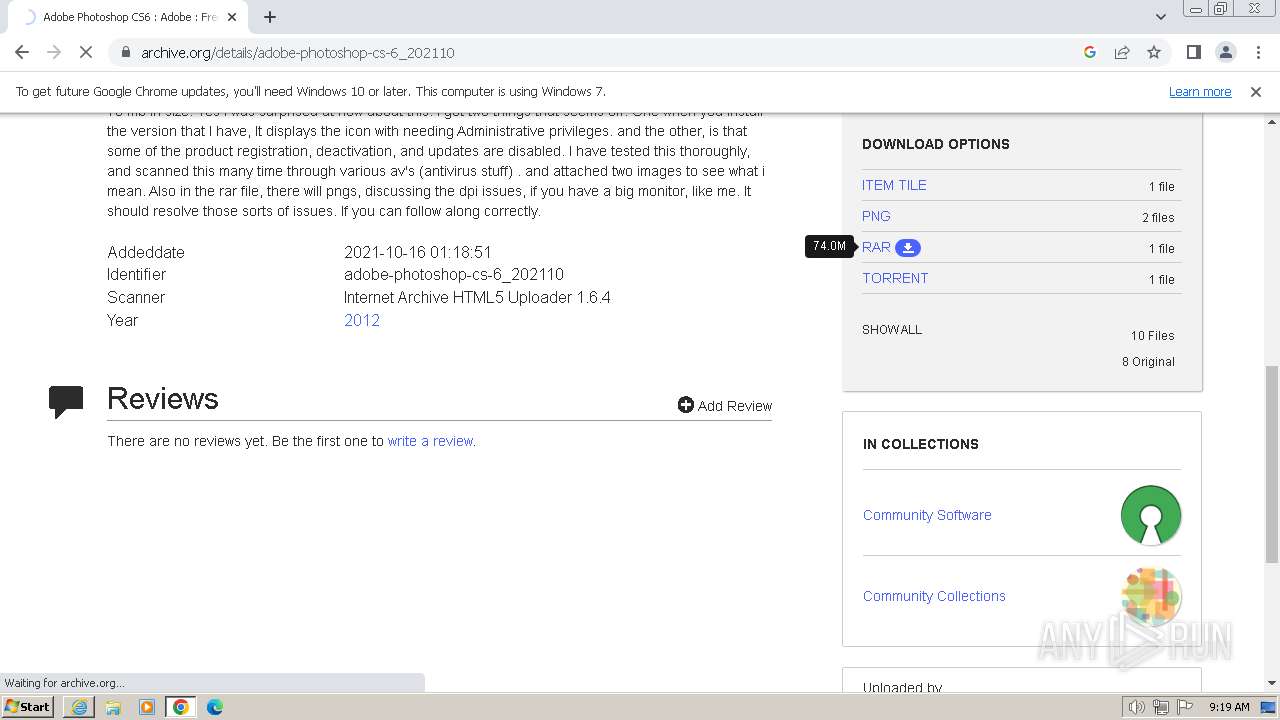Open a new tab
1280x720 pixels.
tap(270, 17)
